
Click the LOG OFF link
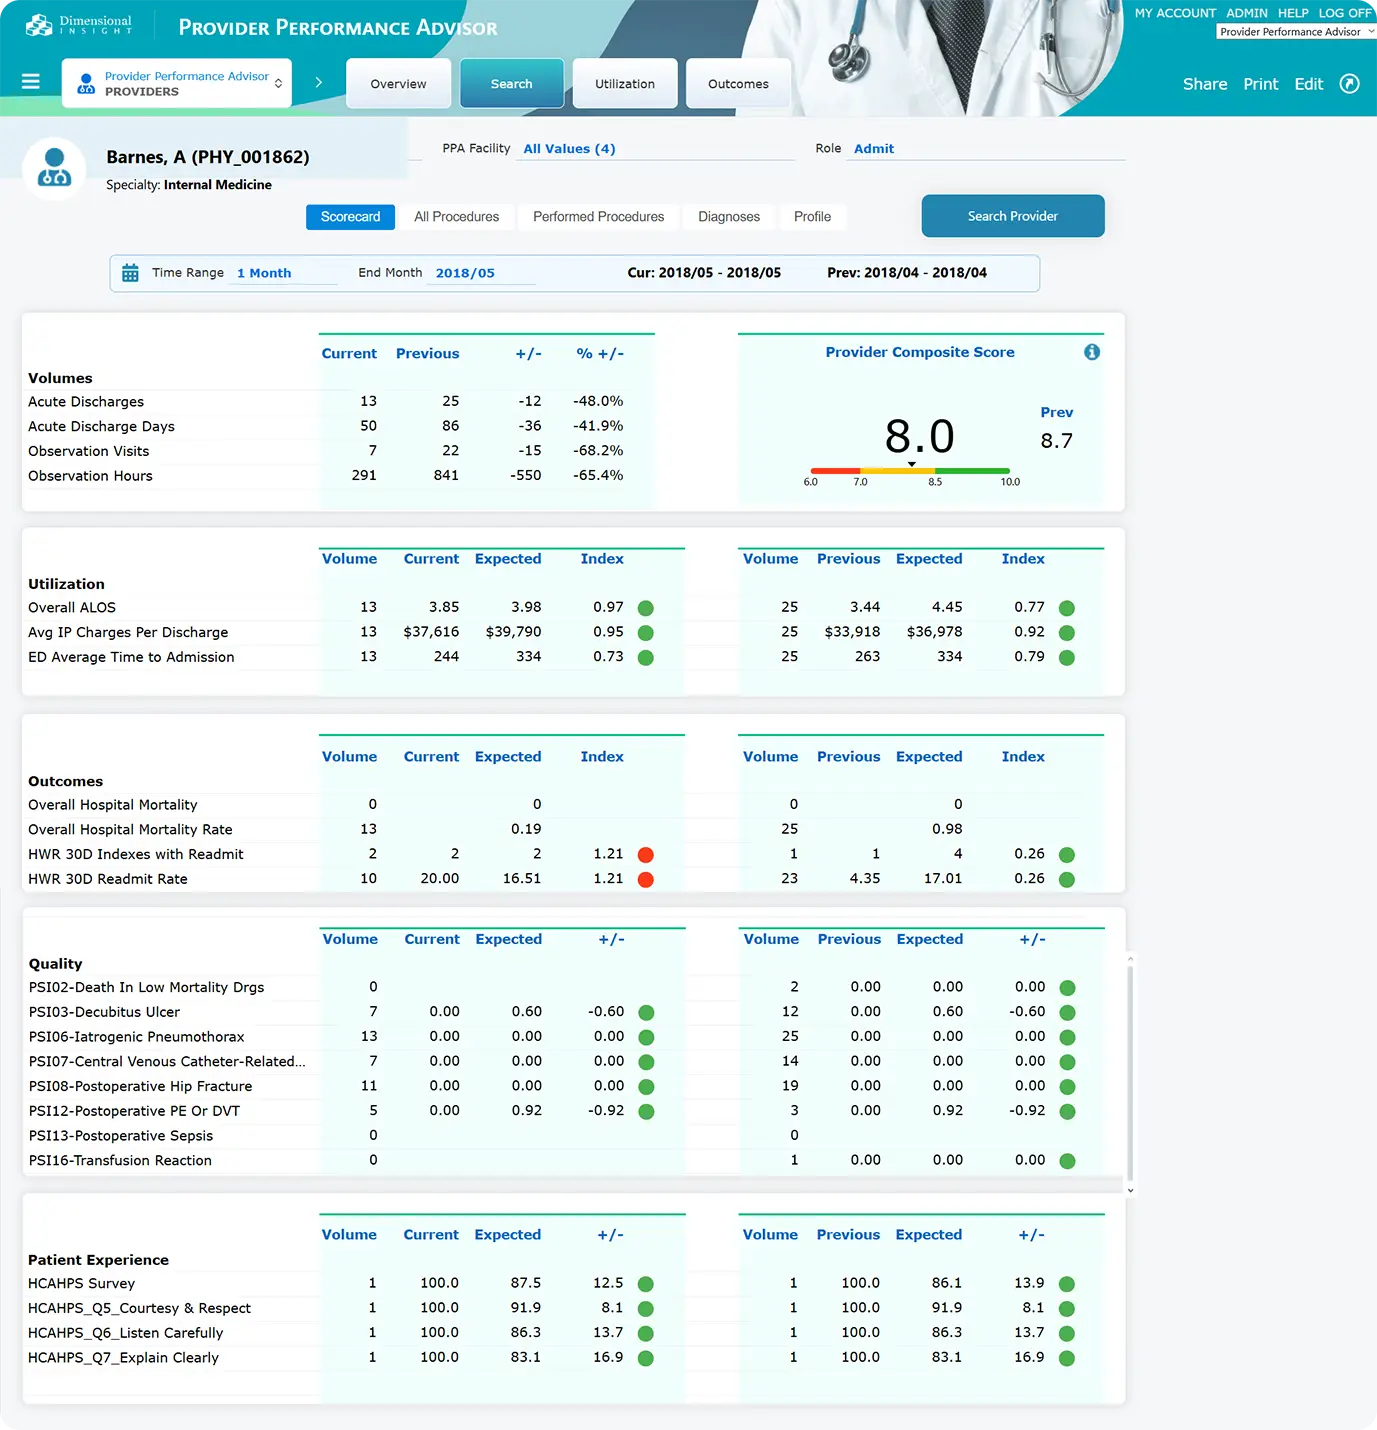(x=1344, y=13)
